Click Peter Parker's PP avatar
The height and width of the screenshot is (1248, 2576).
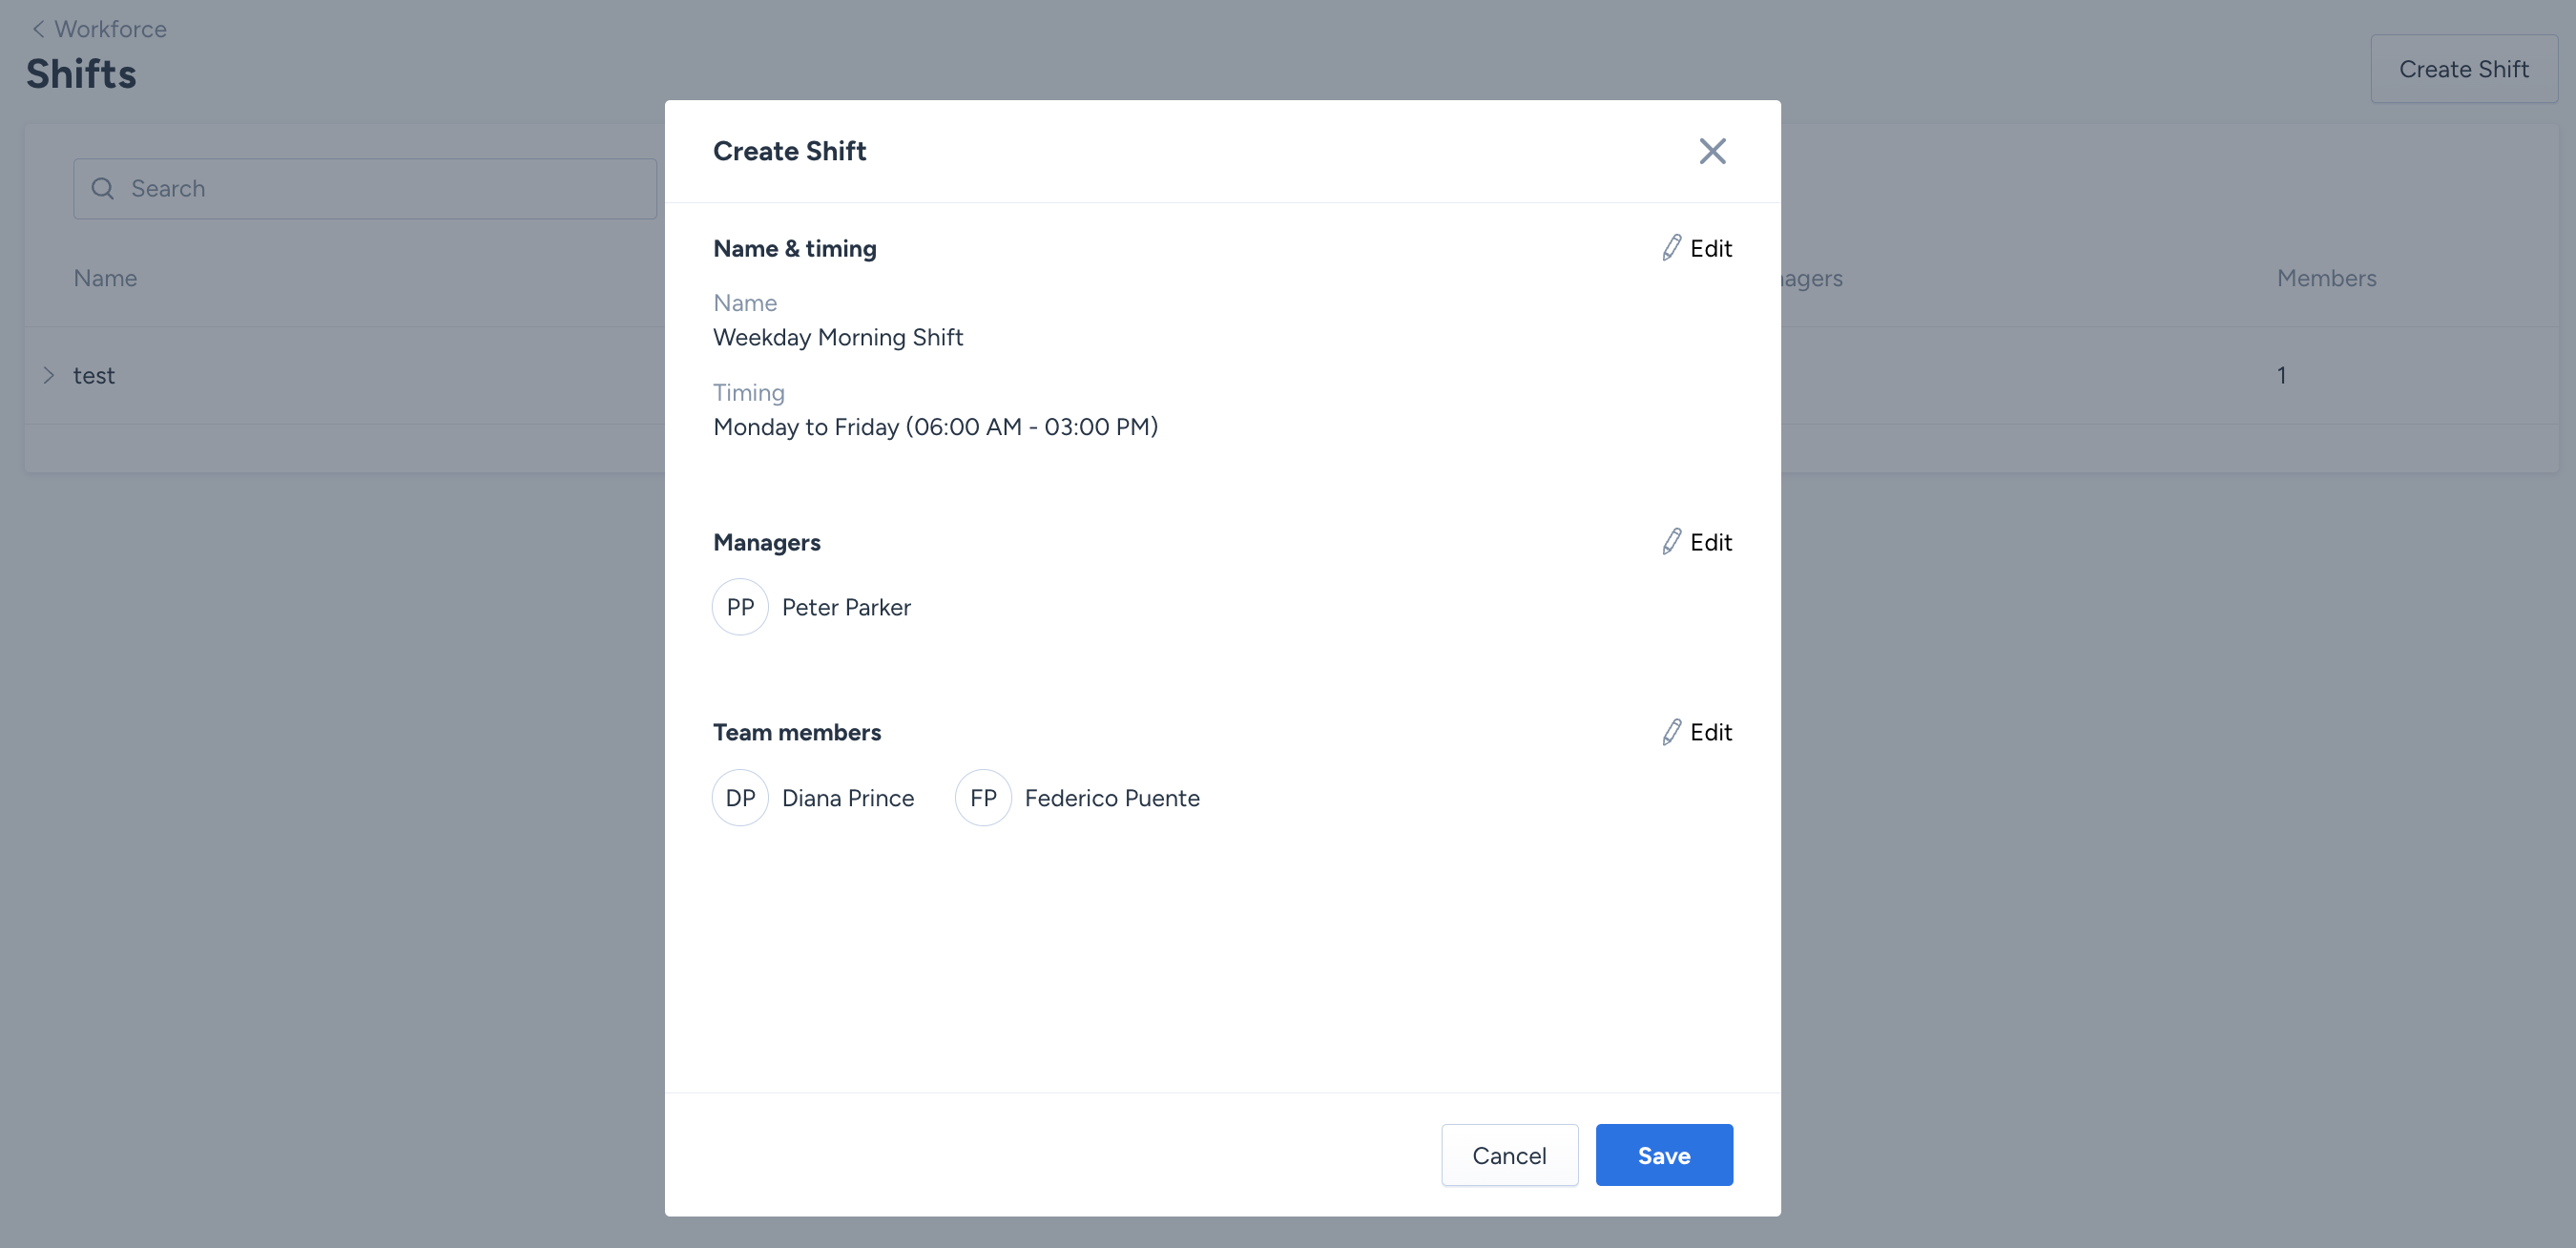pos(740,607)
